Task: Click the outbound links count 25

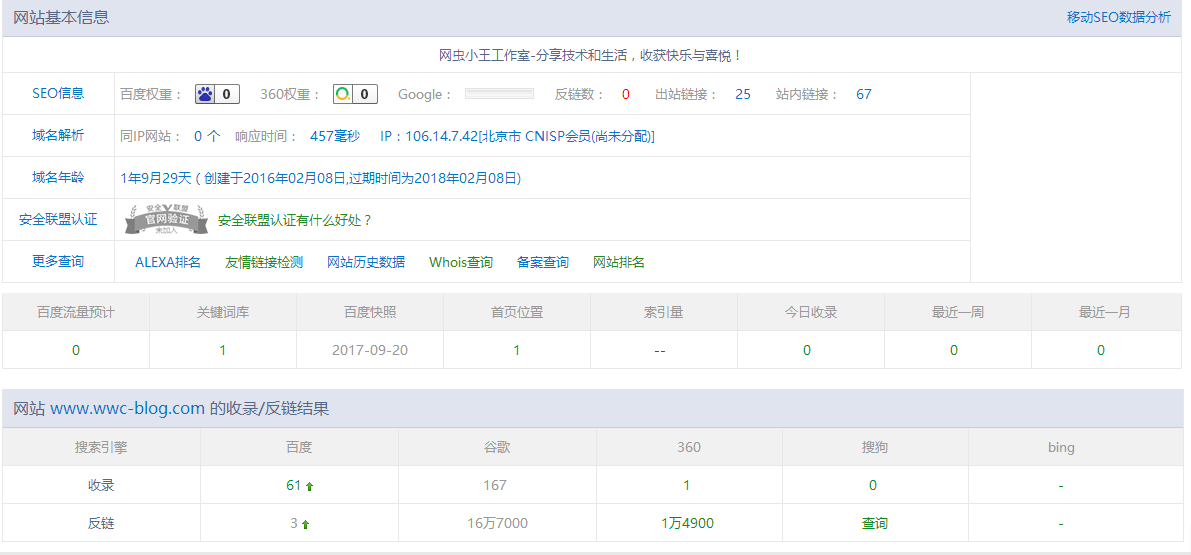Action: point(743,94)
